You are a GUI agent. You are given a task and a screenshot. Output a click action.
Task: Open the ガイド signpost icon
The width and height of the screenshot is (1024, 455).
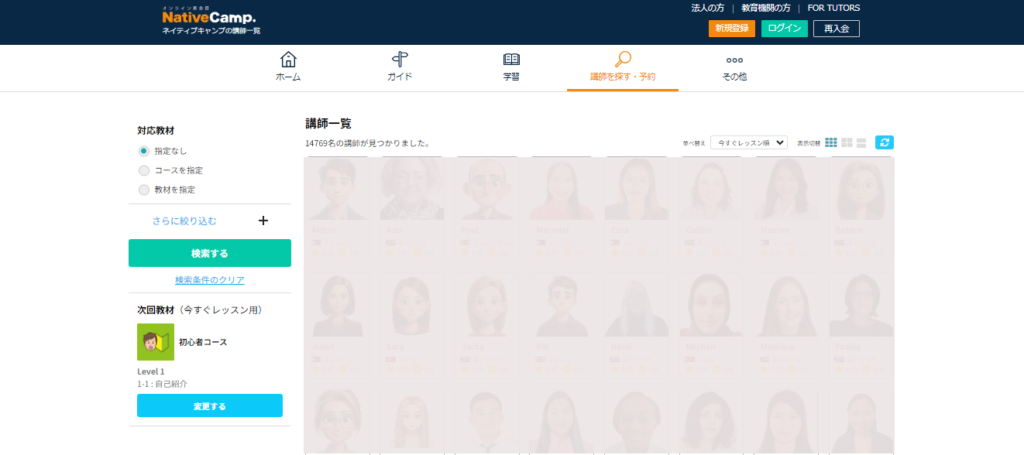click(400, 59)
